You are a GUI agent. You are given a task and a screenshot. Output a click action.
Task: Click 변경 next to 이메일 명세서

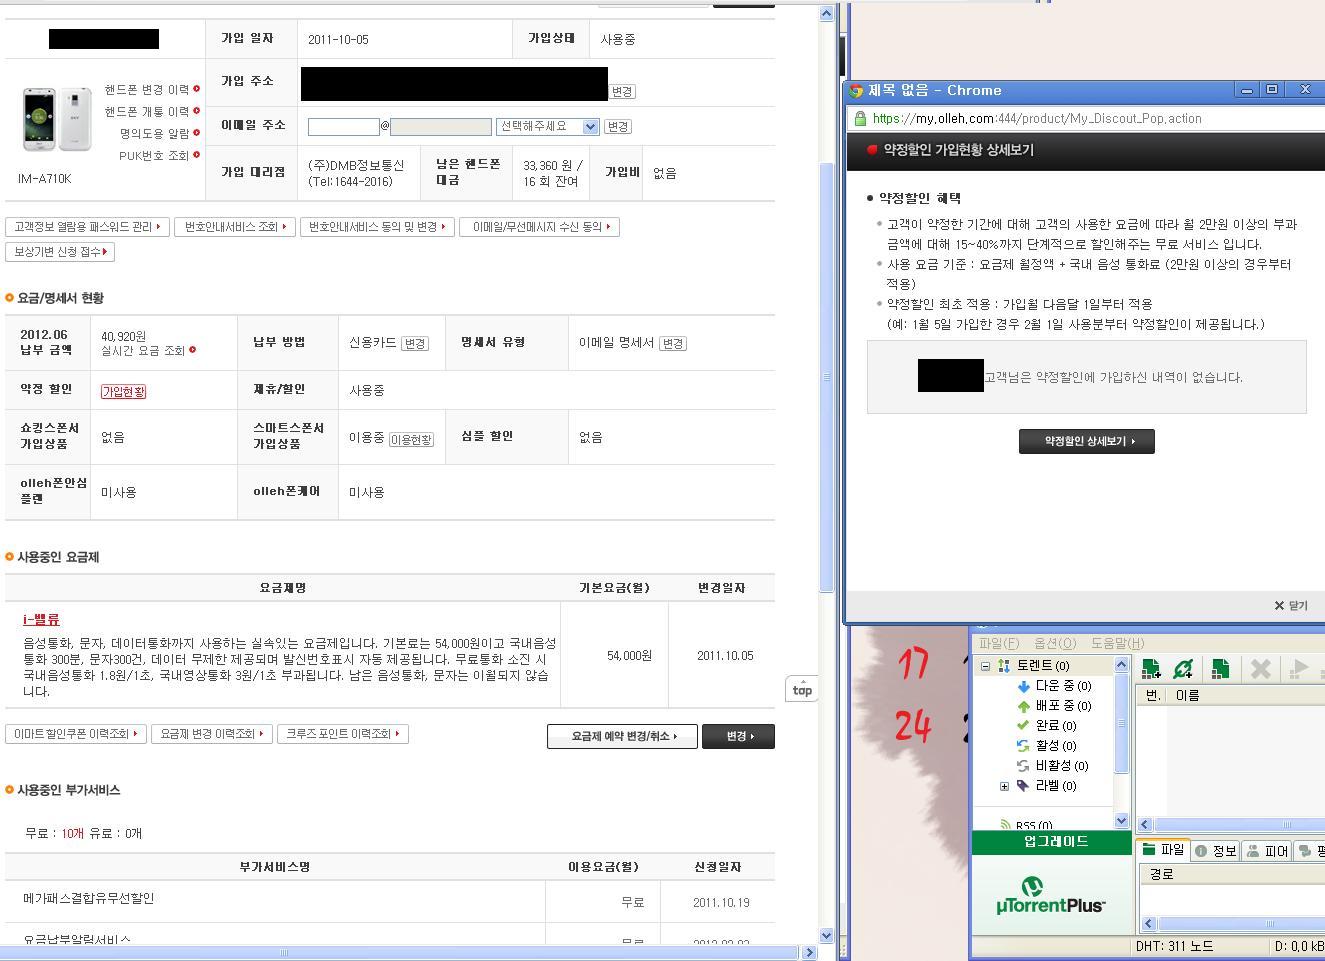672,343
